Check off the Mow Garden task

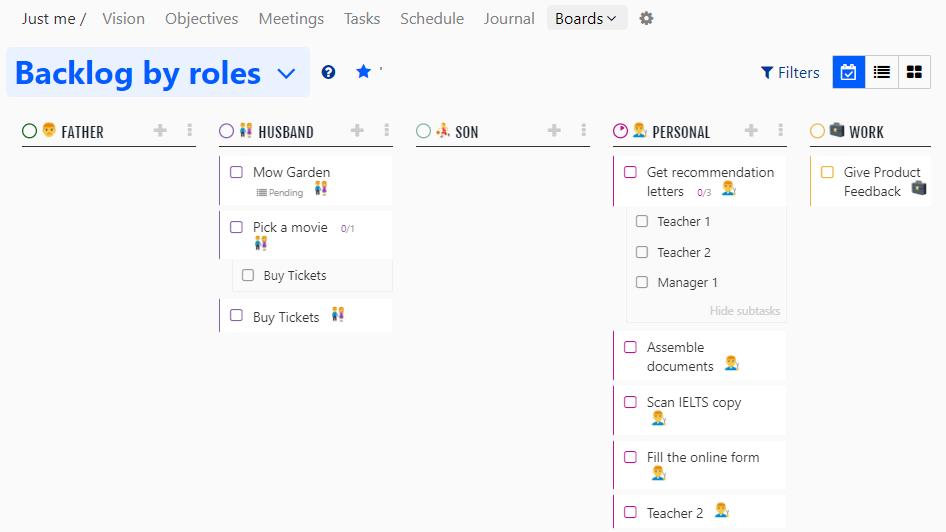click(237, 172)
